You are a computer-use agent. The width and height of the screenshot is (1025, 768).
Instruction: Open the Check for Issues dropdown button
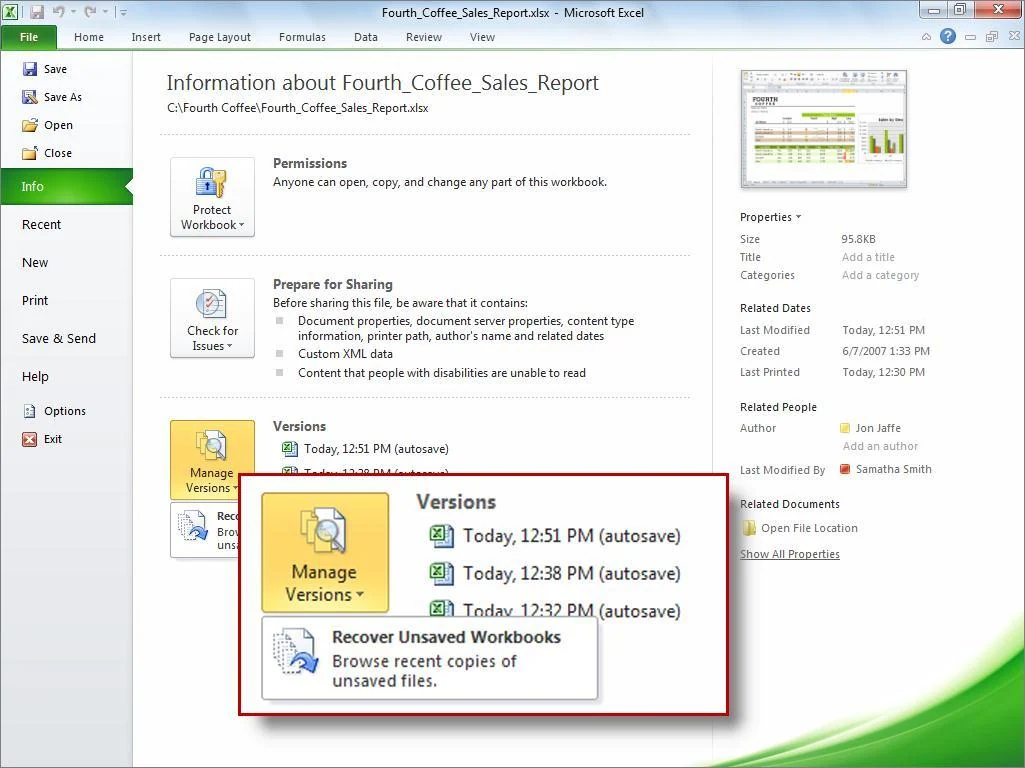click(212, 318)
